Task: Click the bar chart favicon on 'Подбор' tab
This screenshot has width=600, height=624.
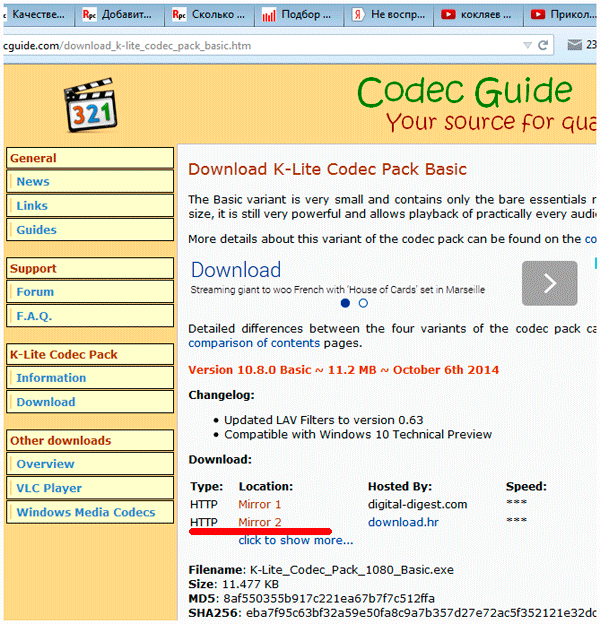Action: click(269, 16)
